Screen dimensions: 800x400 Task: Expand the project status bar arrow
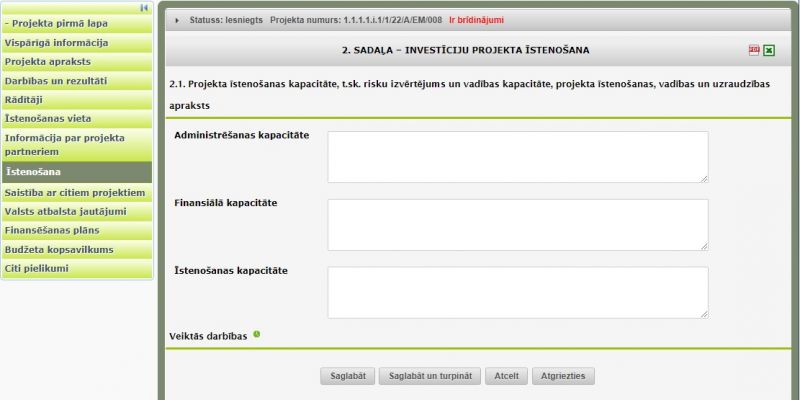(x=177, y=20)
